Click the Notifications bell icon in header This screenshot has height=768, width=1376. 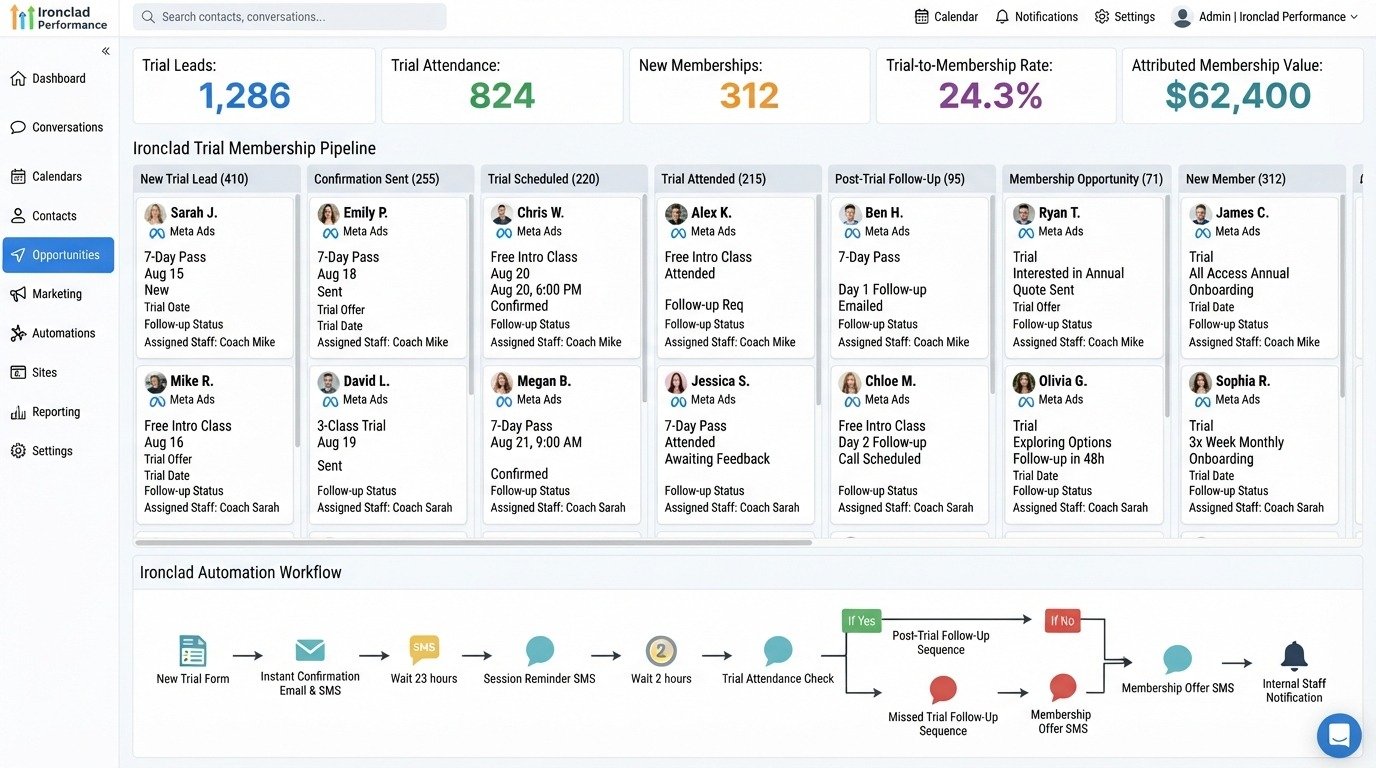[1002, 17]
